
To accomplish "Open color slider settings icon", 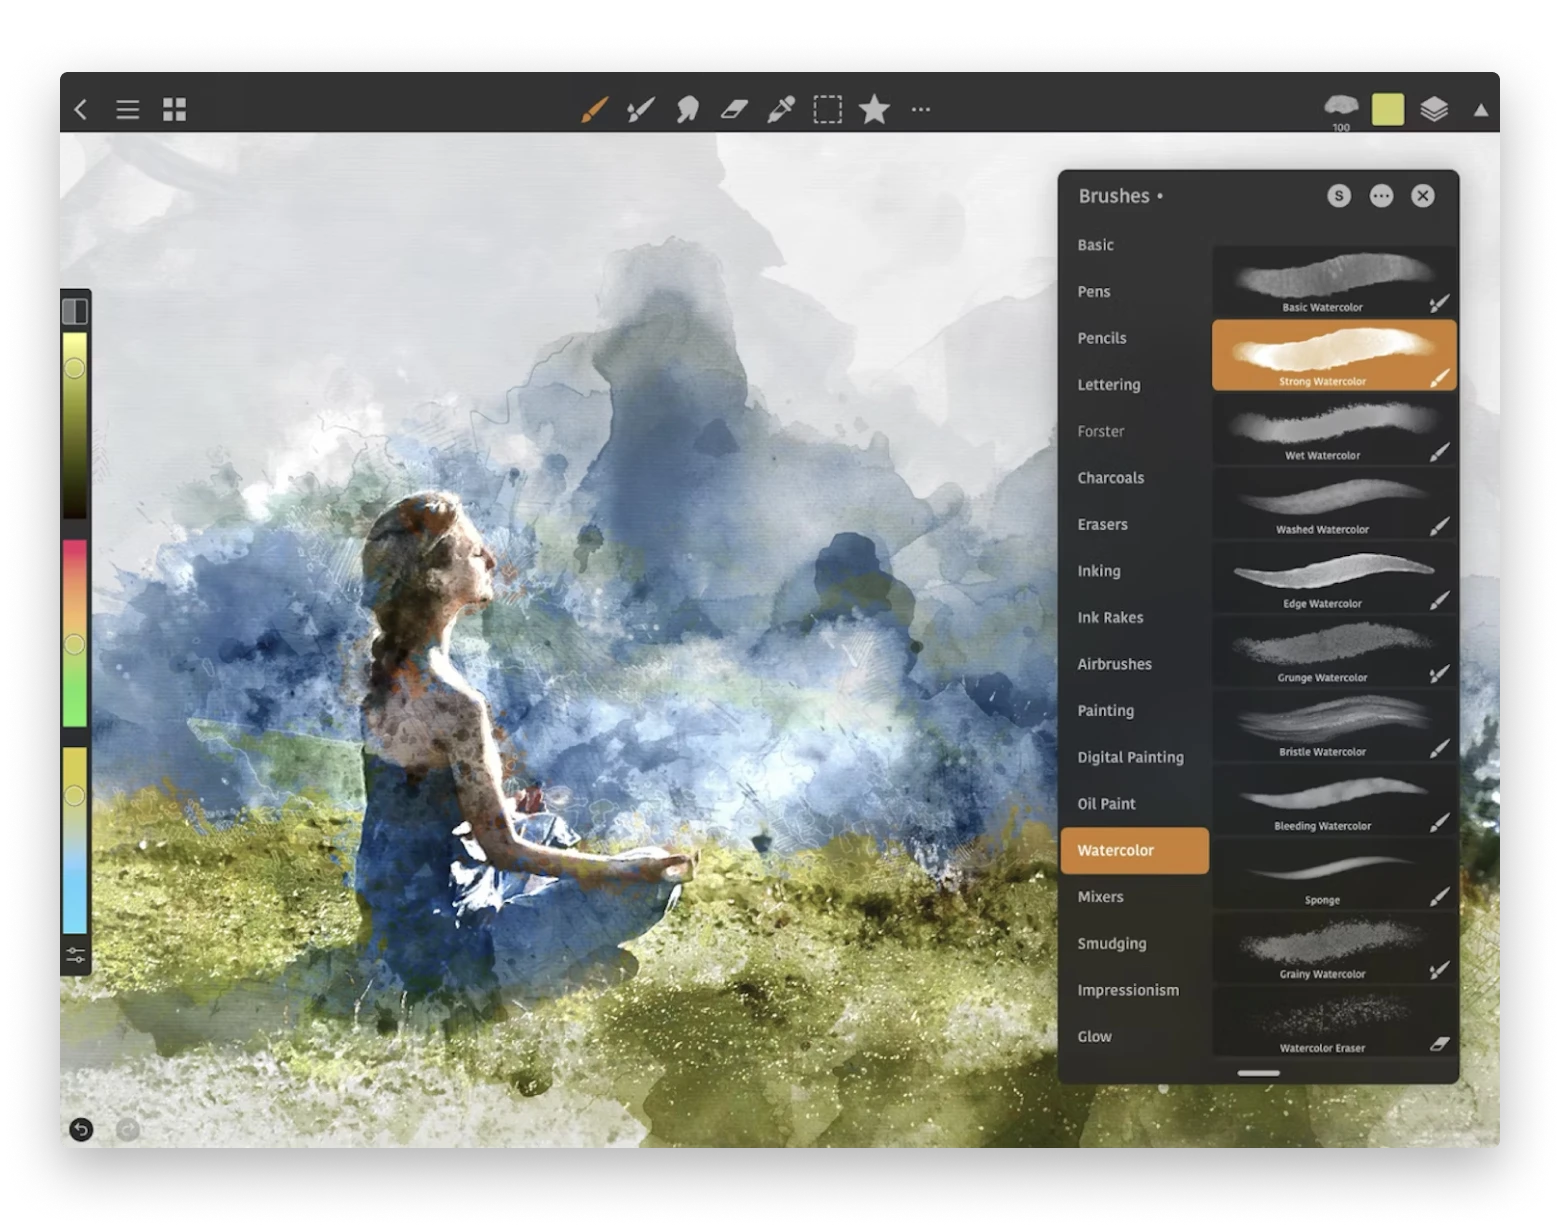I will tap(76, 955).
